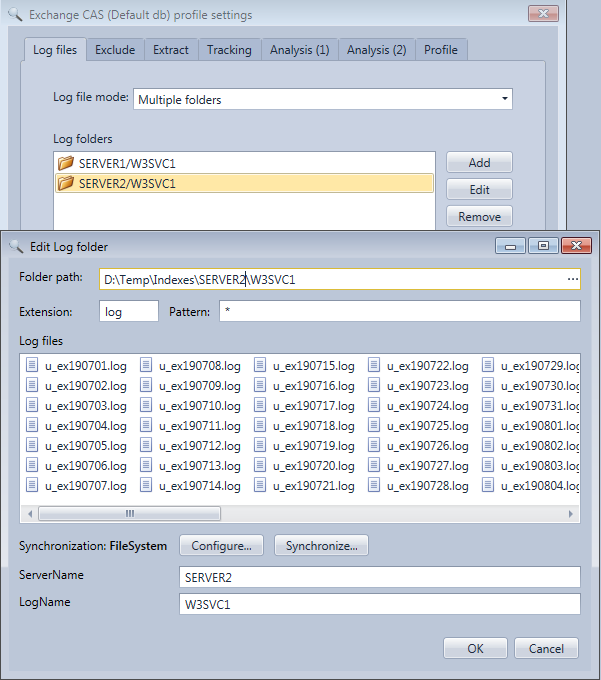The image size is (601, 680).
Task: Click the ServerName input field
Action: point(380,577)
